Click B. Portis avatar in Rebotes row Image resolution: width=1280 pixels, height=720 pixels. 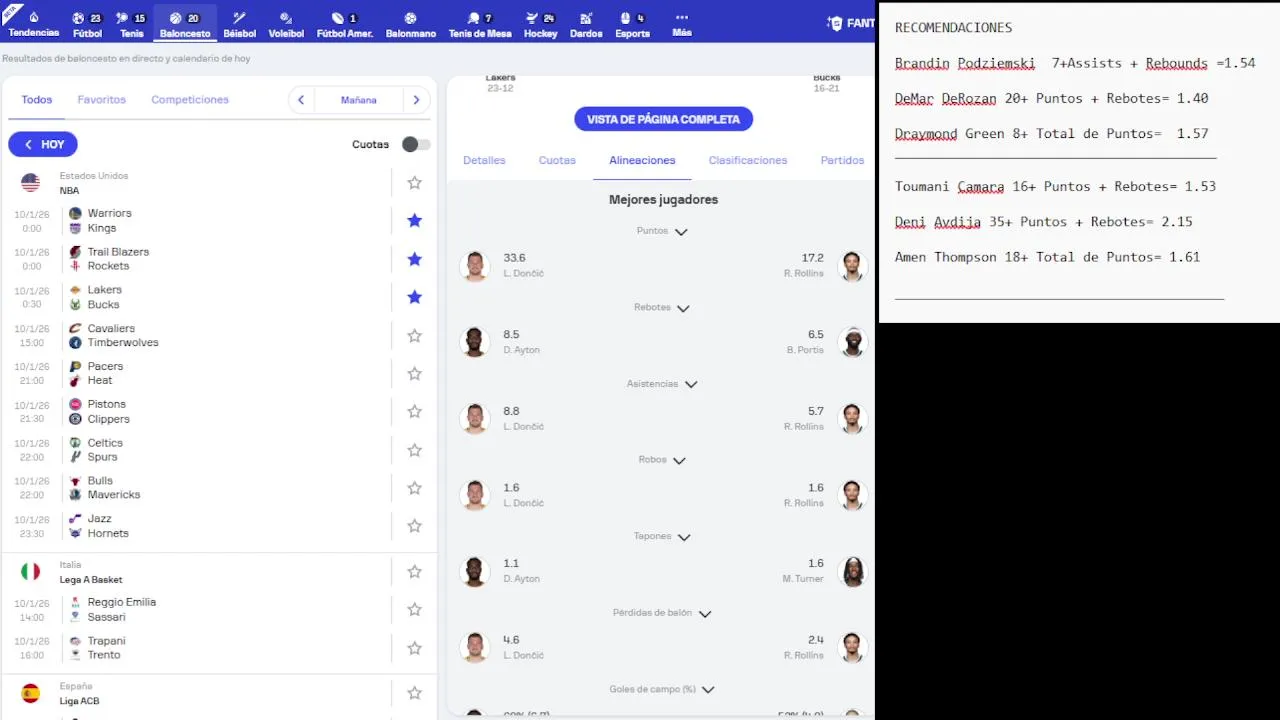coord(852,342)
